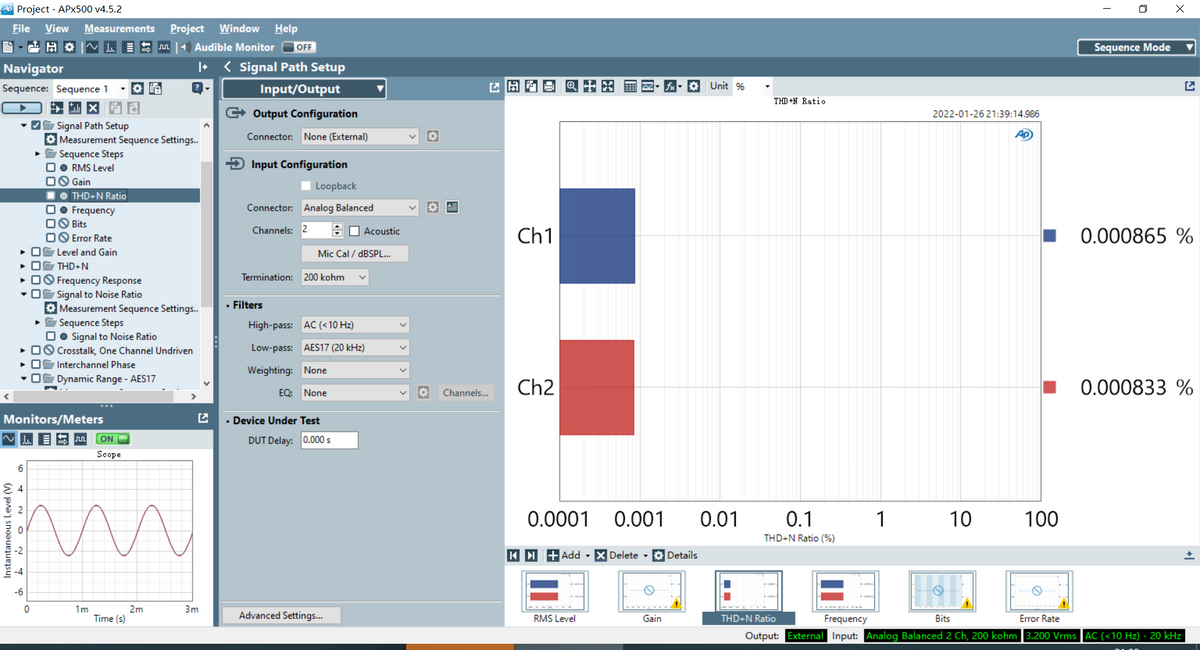Click the Save Project disk icon

[x=51, y=47]
